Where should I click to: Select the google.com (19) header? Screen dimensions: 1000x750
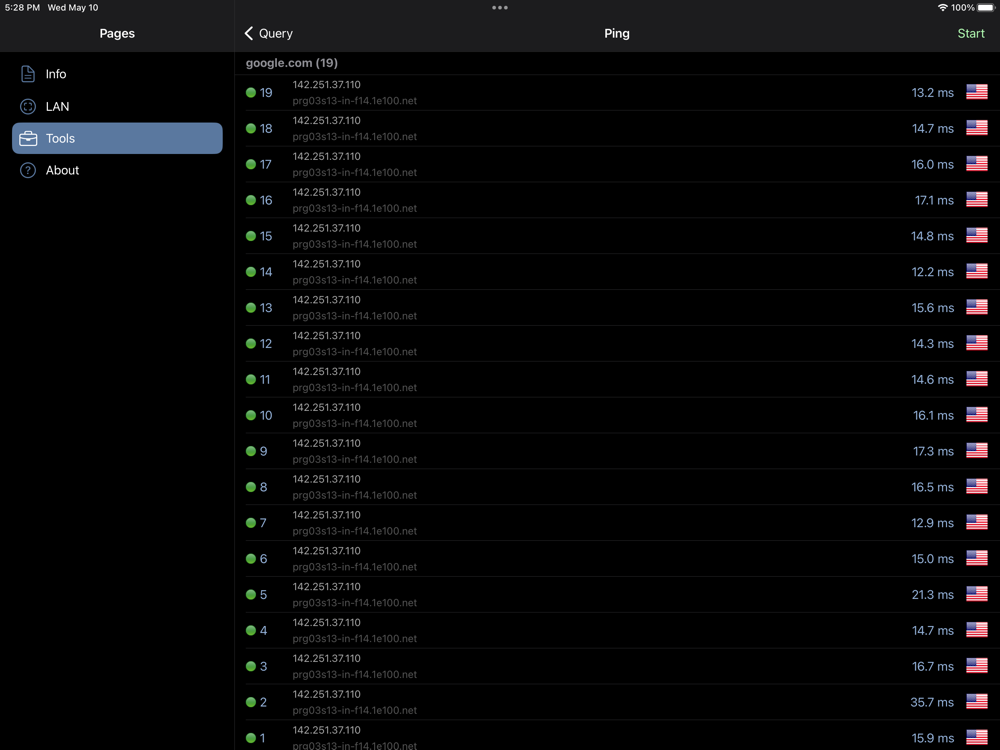[292, 63]
